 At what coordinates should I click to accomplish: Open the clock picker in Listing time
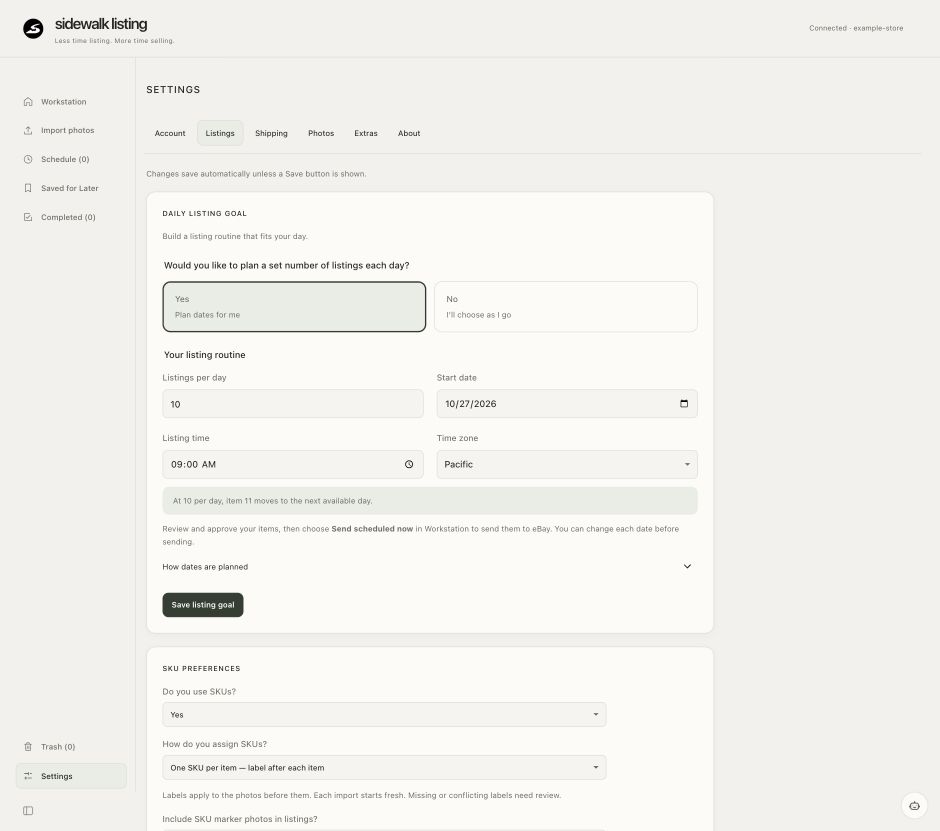point(409,464)
